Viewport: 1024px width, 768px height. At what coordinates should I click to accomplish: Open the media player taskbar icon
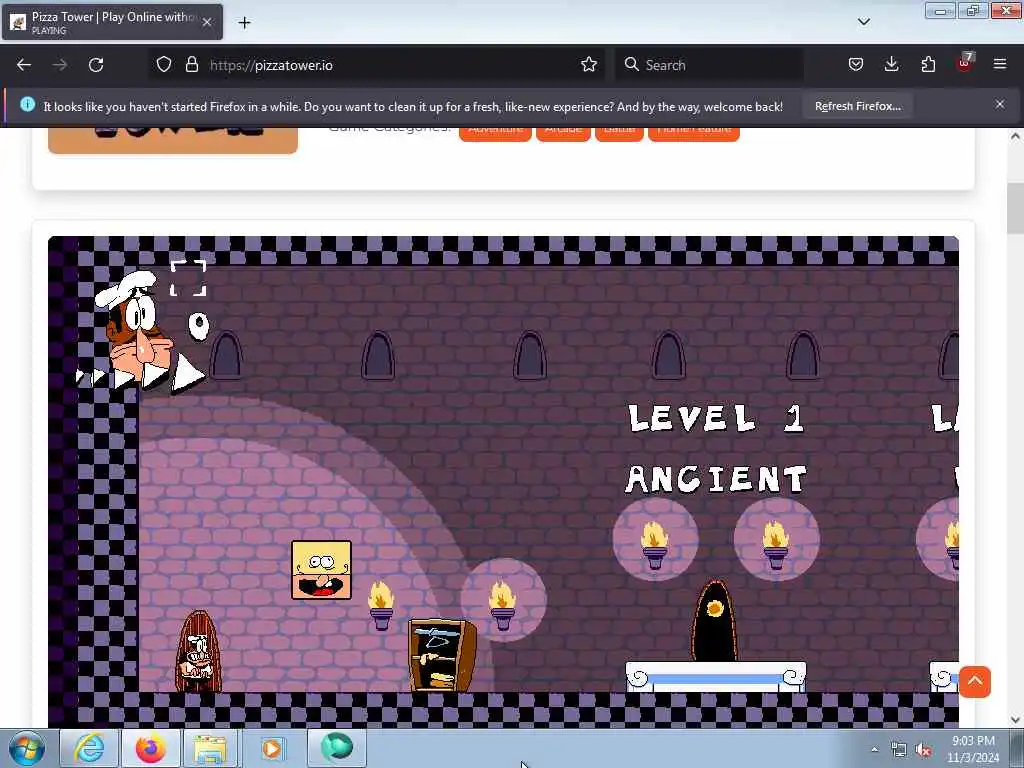click(x=272, y=748)
